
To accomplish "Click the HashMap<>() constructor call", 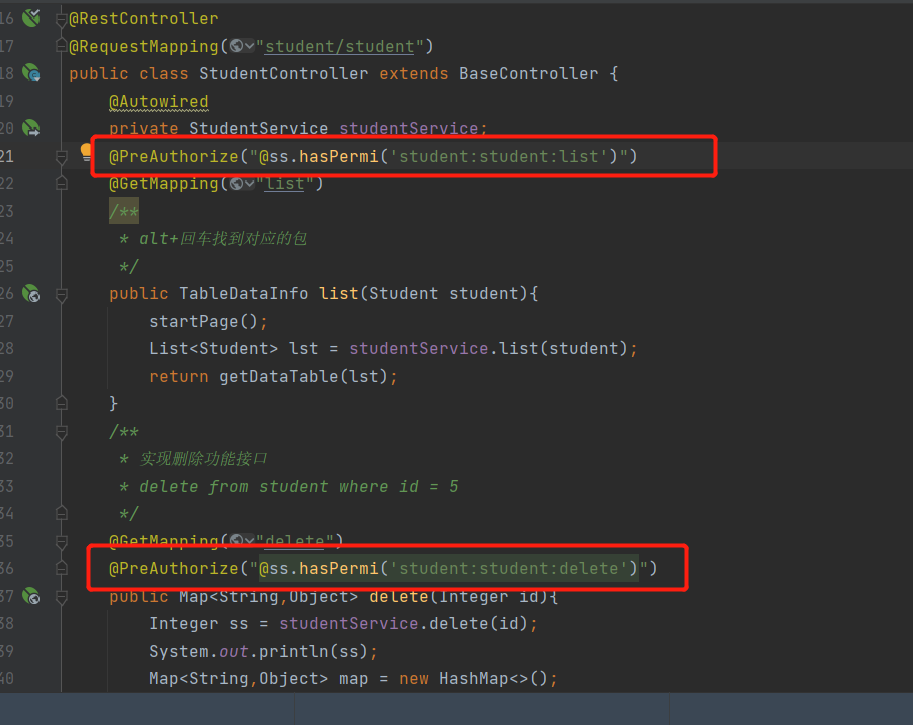I will click(493, 678).
